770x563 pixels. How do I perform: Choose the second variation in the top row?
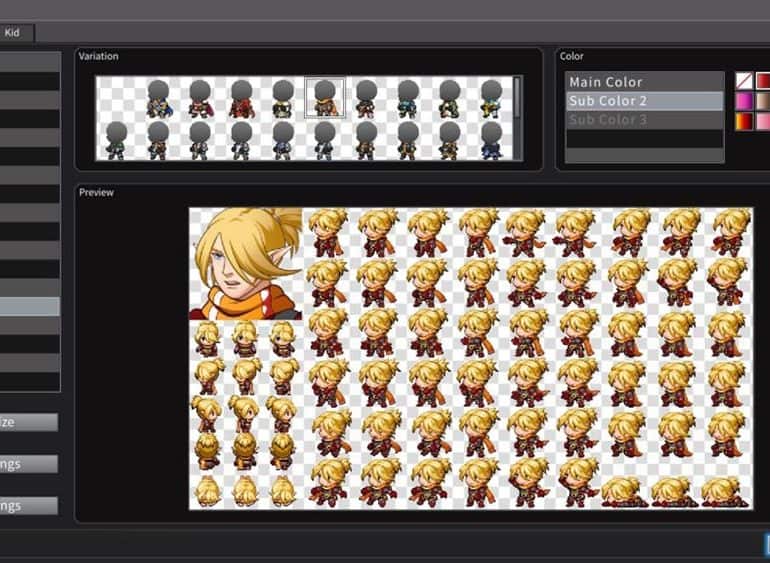point(200,98)
